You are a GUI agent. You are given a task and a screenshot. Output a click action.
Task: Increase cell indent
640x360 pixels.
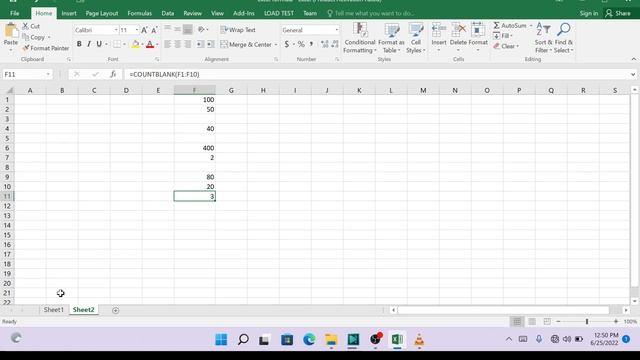pyautogui.click(x=210, y=44)
